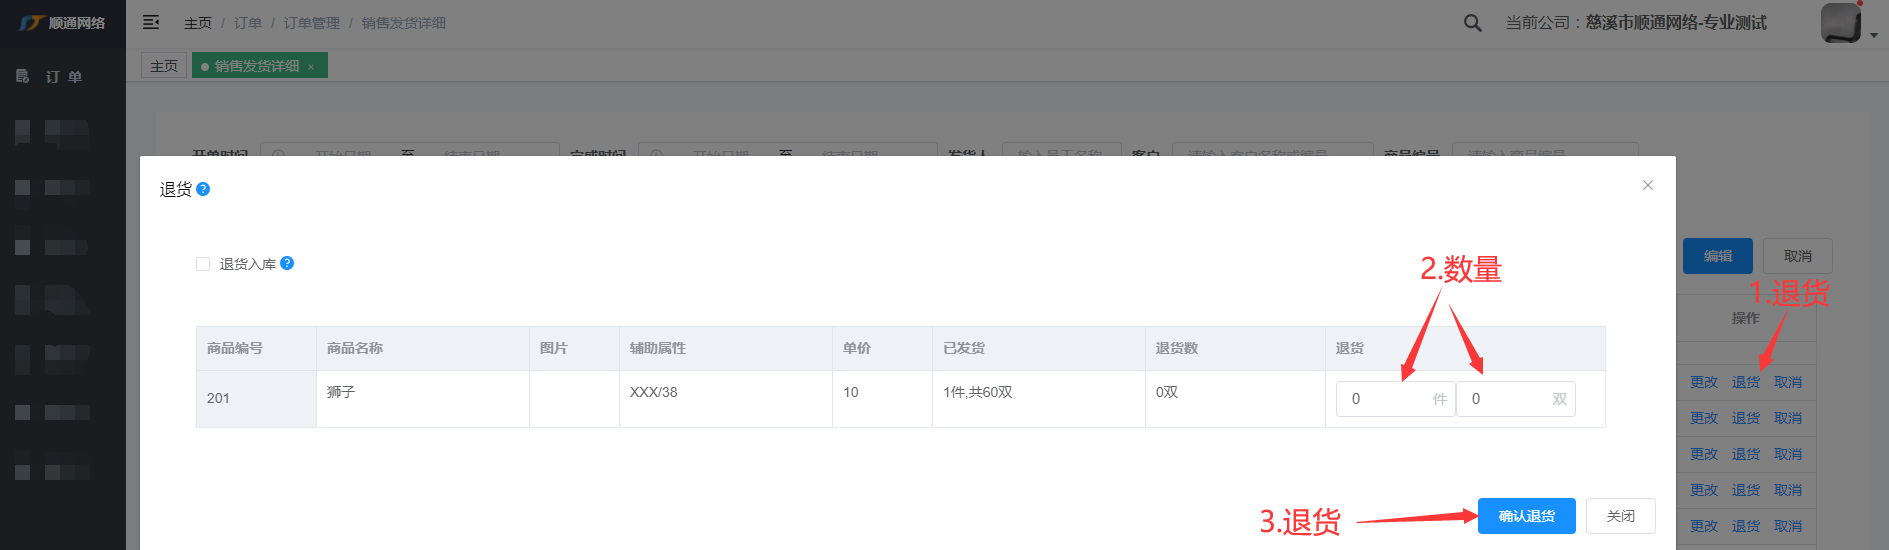Enable the 退货入库 checkbox
The height and width of the screenshot is (550, 1889).
[203, 264]
